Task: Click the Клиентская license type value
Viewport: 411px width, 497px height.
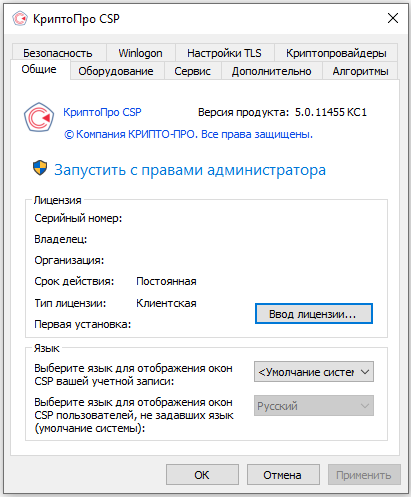Action: coord(166,303)
